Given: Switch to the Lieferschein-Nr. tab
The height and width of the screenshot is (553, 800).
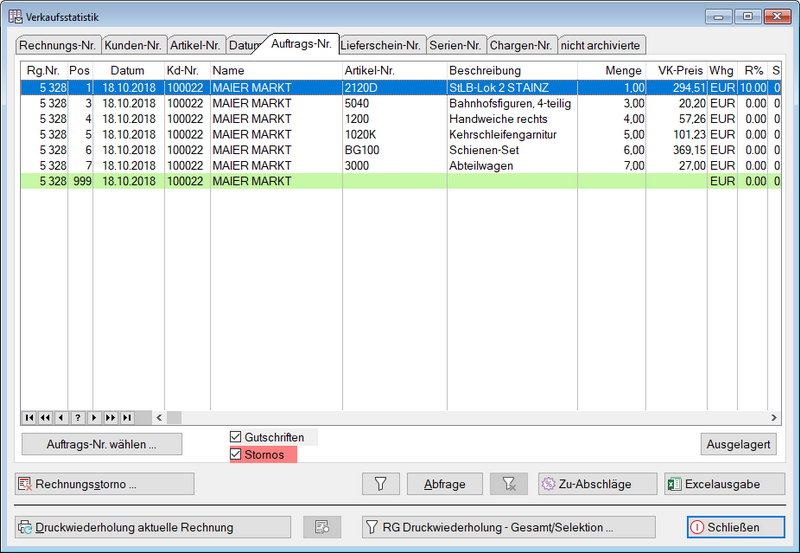Looking at the screenshot, I should click(380, 45).
